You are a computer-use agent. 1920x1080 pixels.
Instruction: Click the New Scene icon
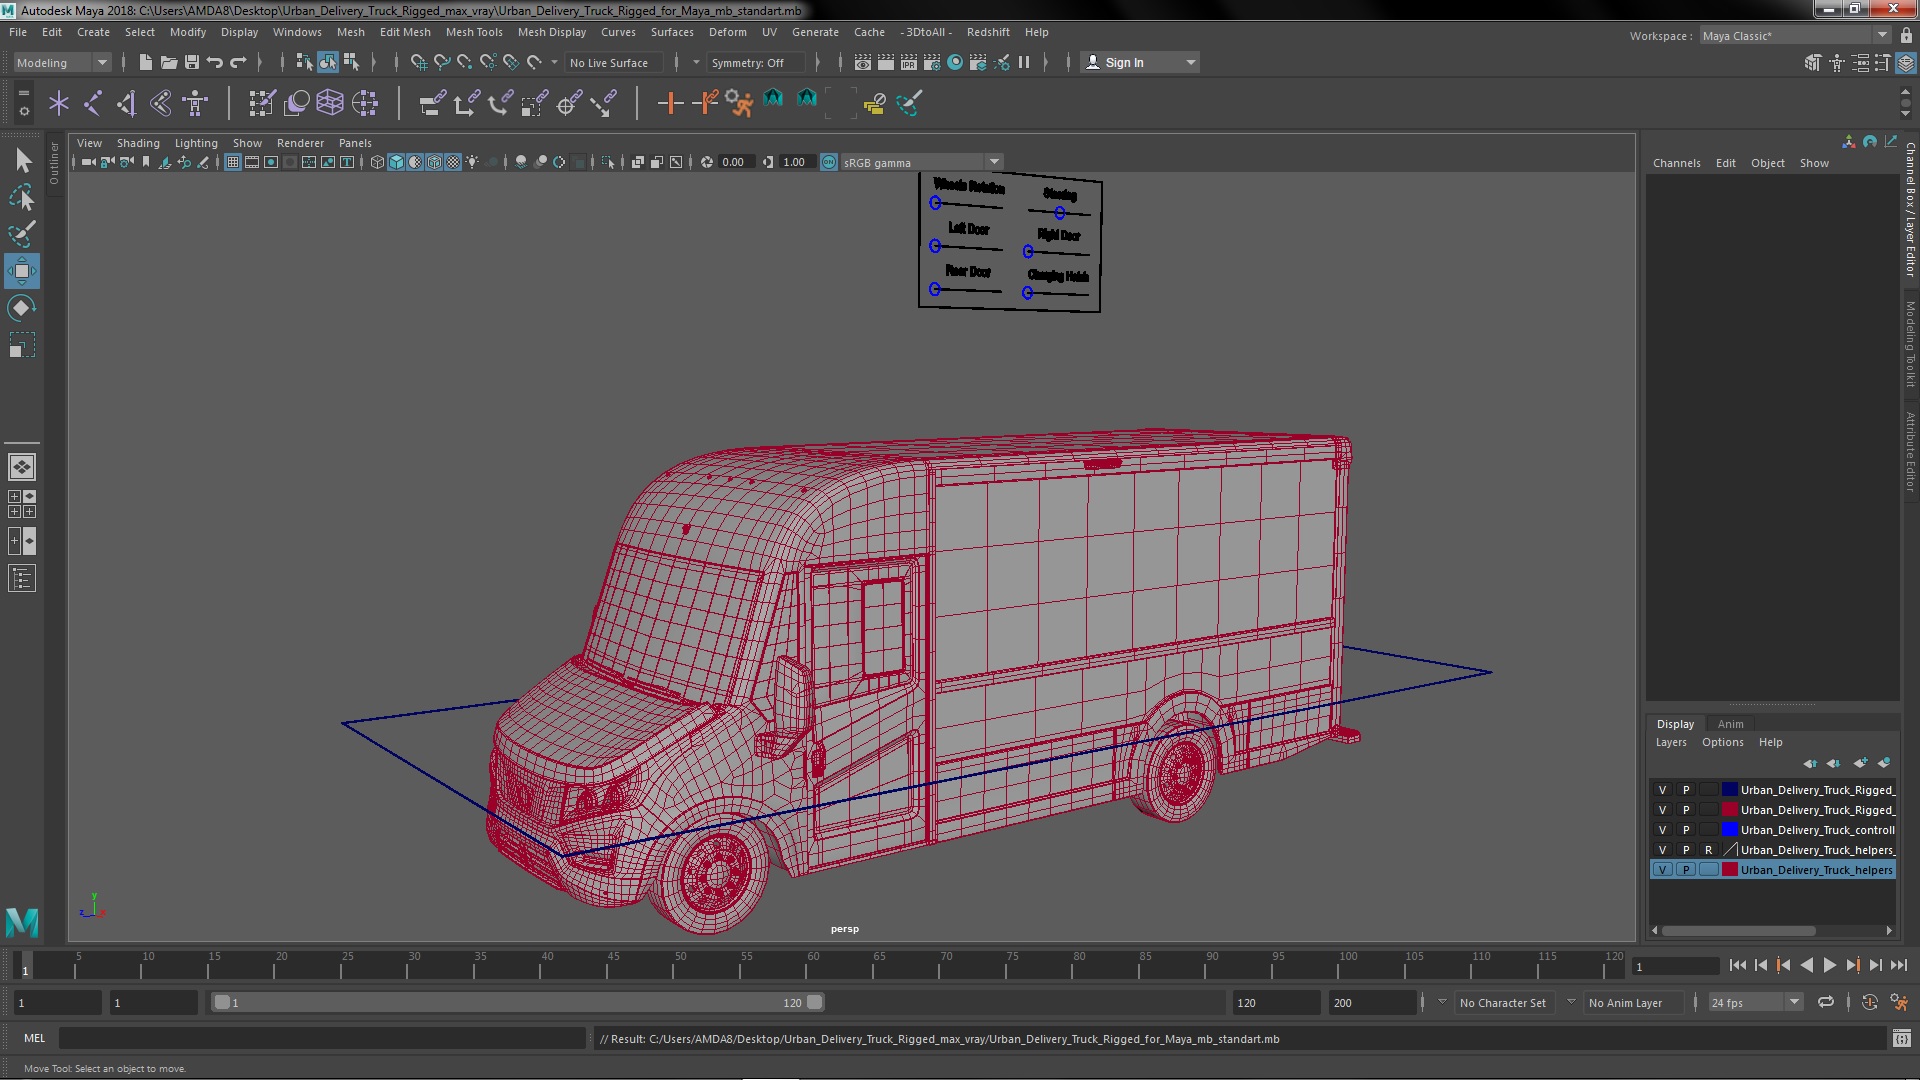click(146, 62)
